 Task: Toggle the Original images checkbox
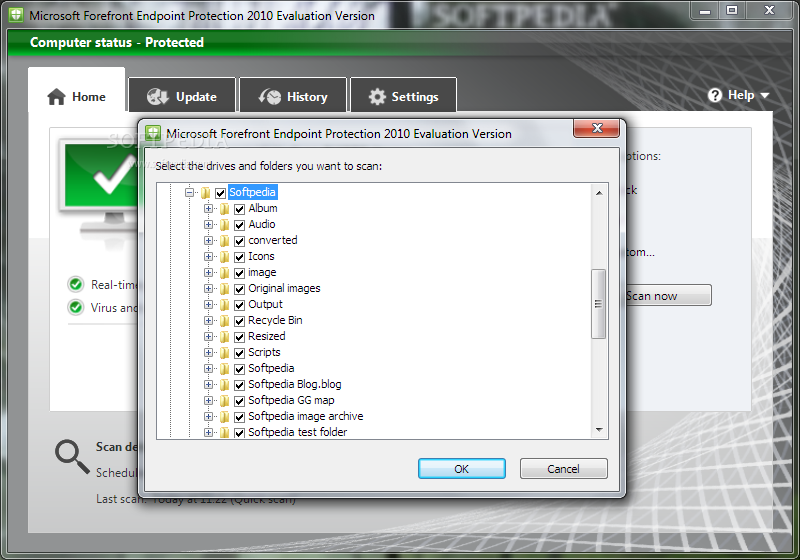click(x=239, y=289)
